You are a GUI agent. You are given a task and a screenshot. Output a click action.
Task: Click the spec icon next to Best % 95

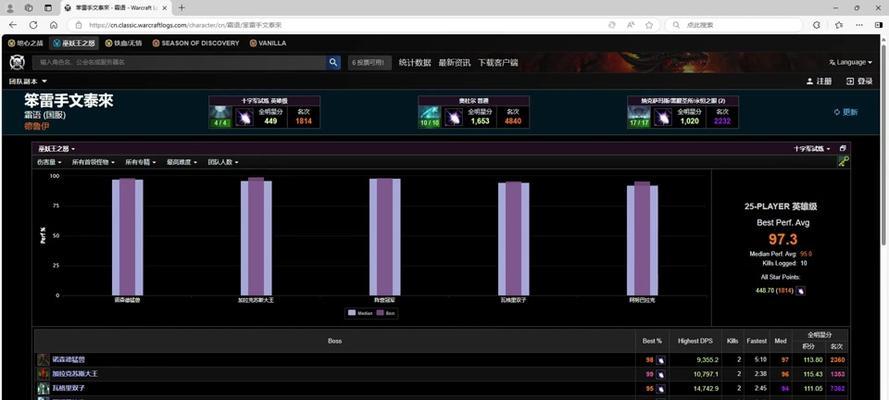tap(661, 389)
